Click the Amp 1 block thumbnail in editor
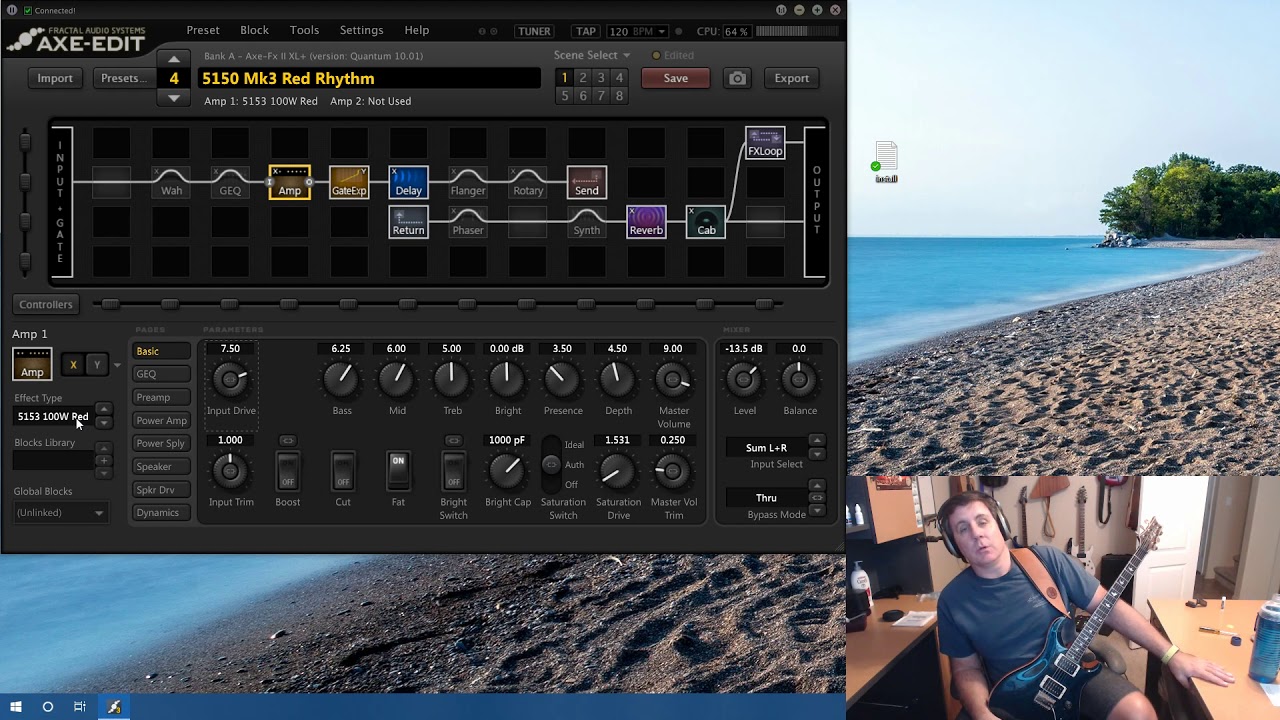1280x720 pixels. coord(32,364)
